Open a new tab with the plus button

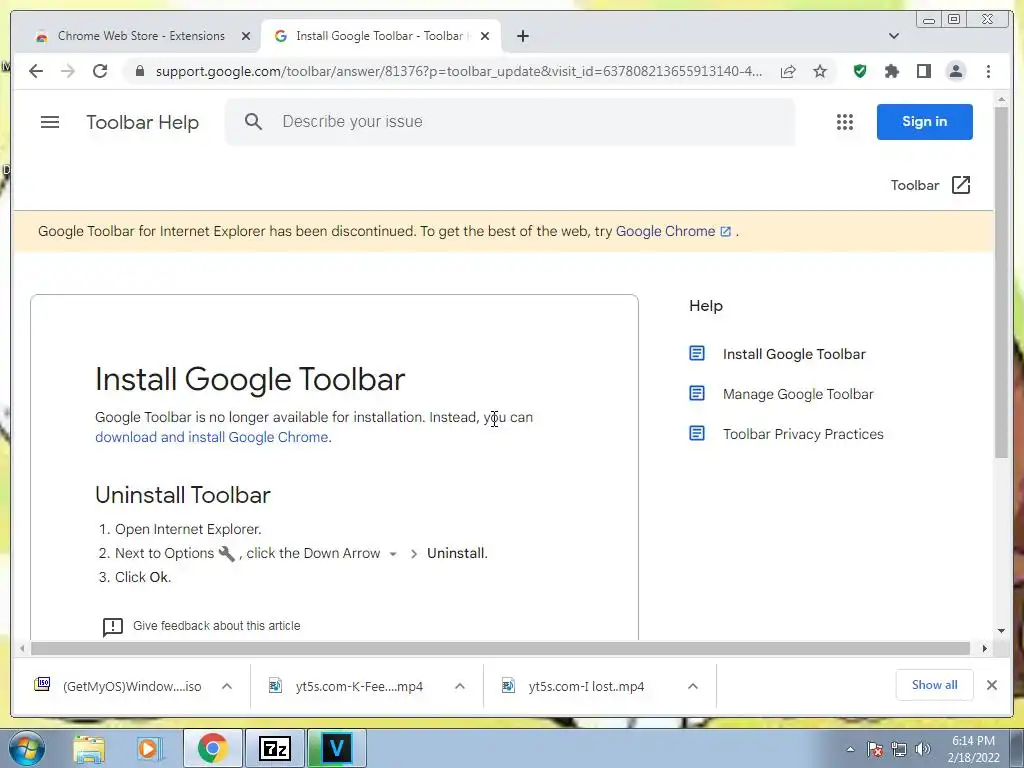click(x=522, y=36)
